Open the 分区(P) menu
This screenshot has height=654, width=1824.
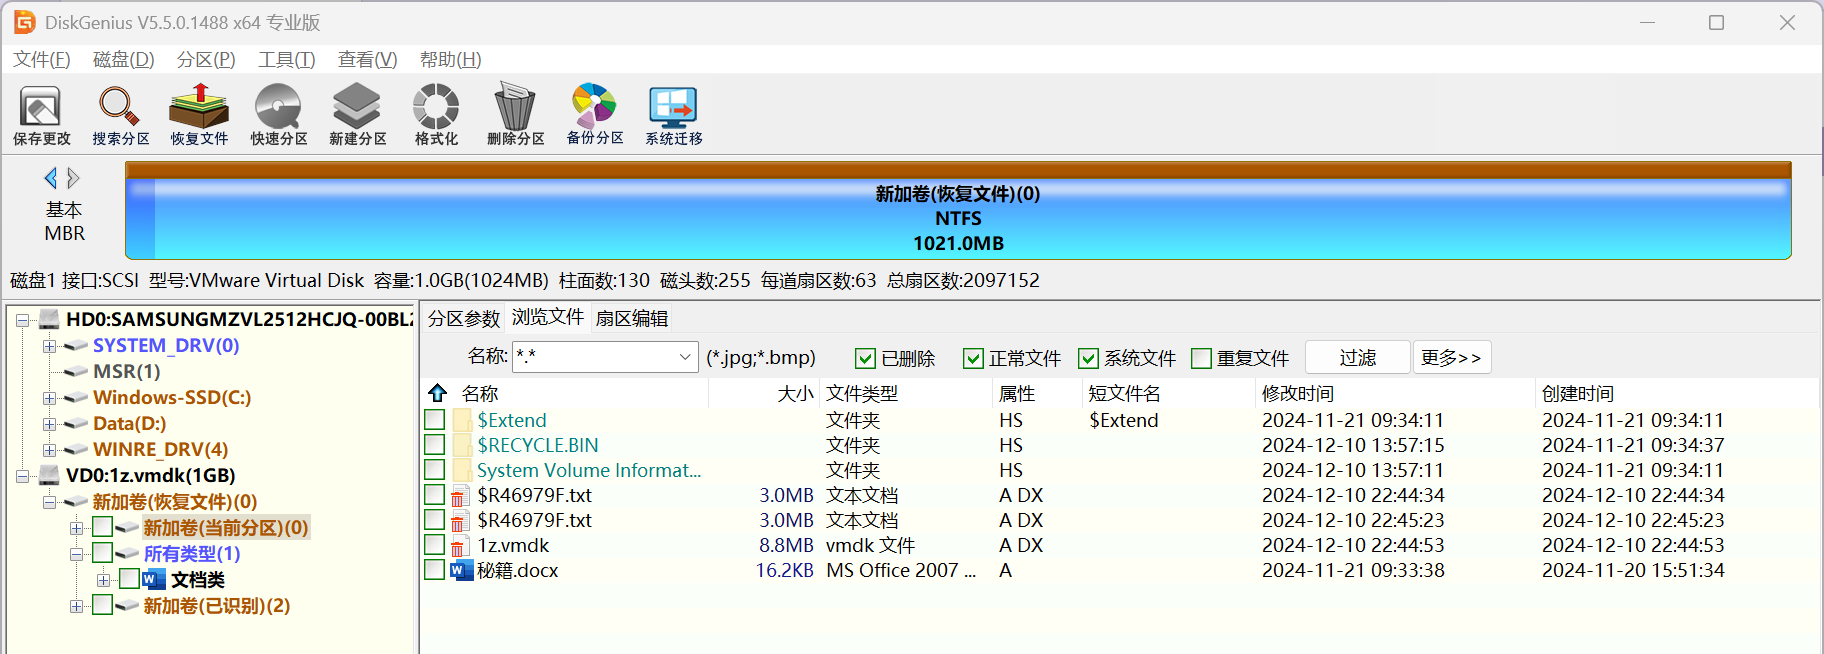coord(206,60)
